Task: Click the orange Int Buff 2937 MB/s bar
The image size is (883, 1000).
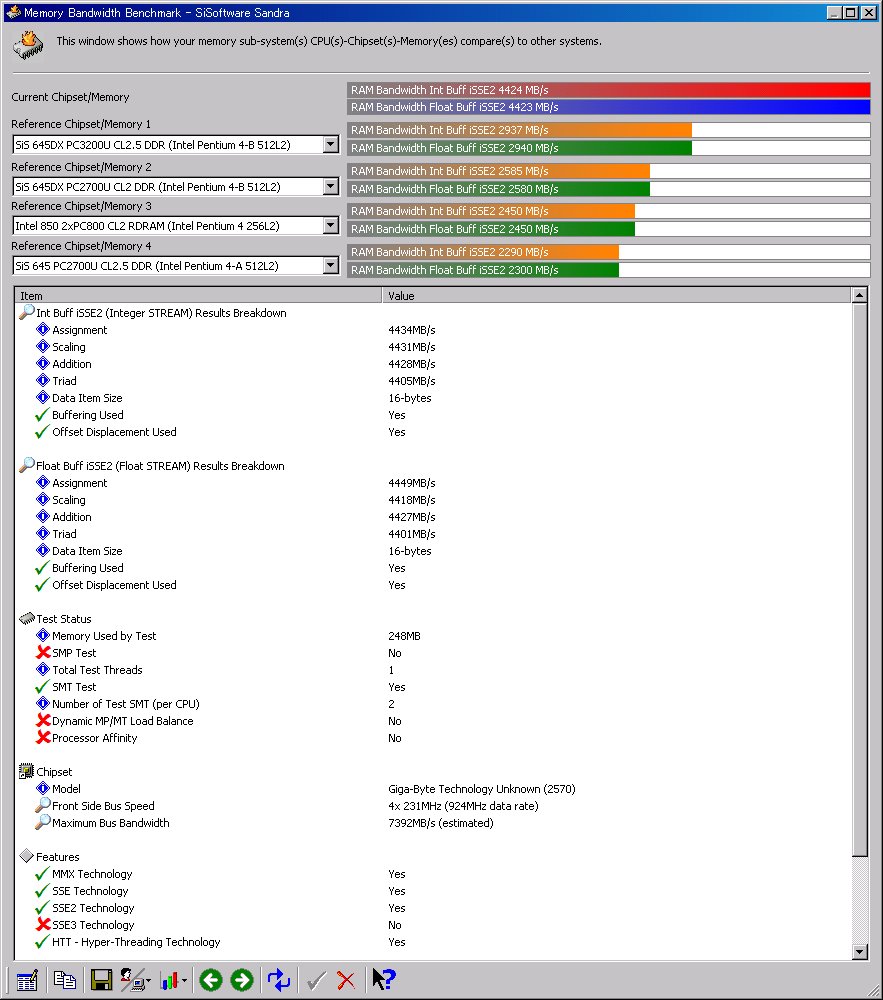Action: click(x=520, y=130)
